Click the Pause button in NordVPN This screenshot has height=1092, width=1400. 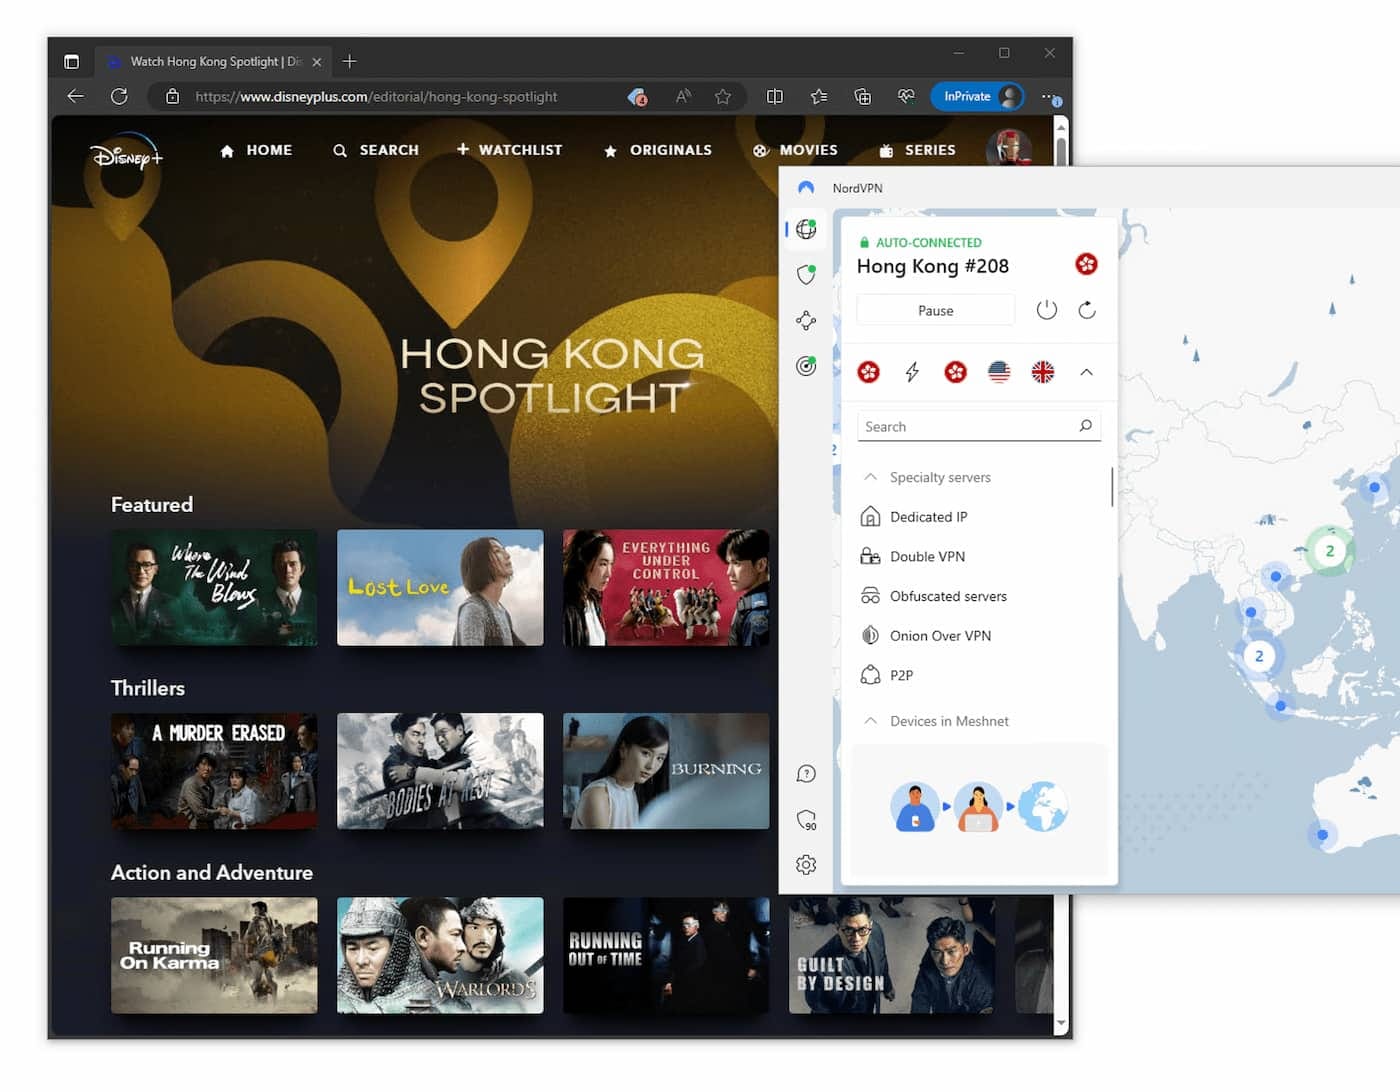(x=936, y=310)
